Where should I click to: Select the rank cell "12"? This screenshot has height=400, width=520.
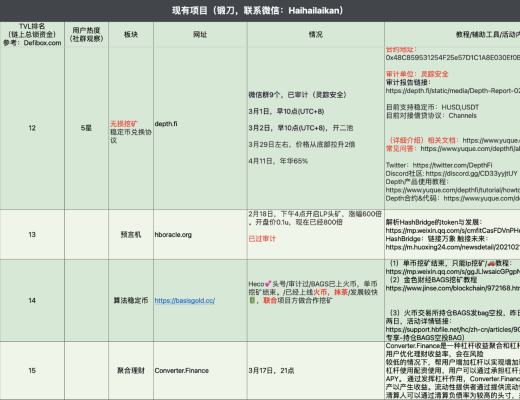(x=32, y=128)
